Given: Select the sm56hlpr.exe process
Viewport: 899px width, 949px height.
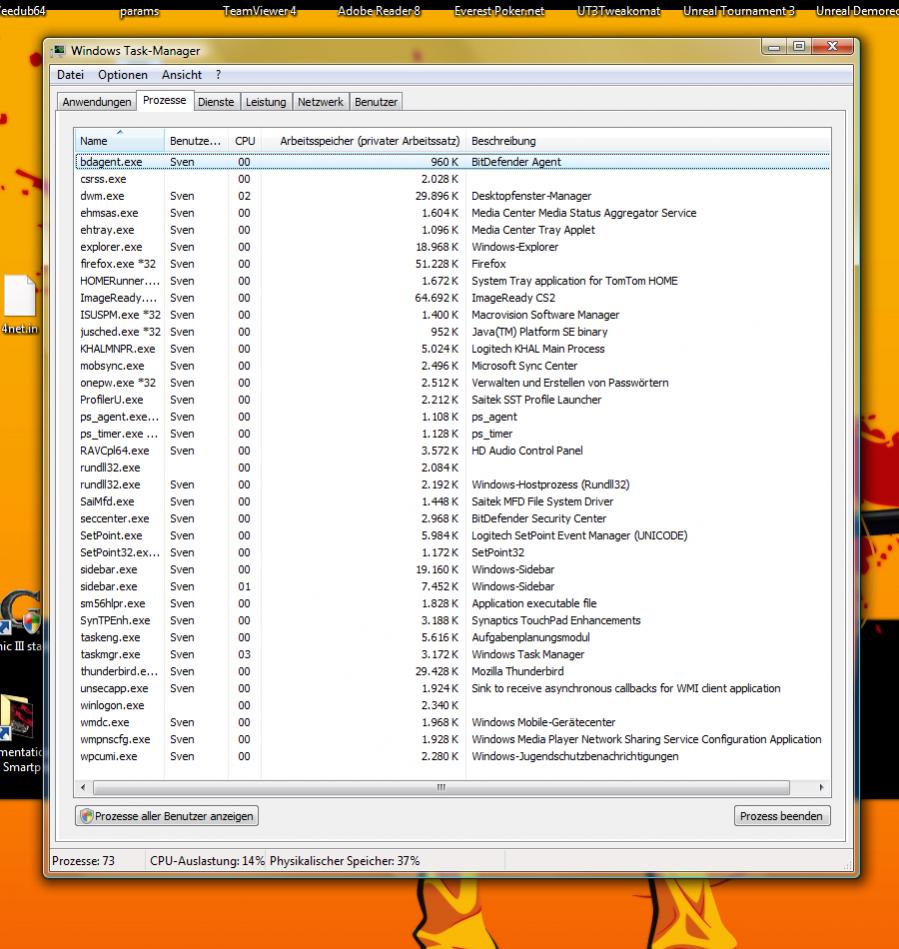Looking at the screenshot, I should (x=452, y=603).
